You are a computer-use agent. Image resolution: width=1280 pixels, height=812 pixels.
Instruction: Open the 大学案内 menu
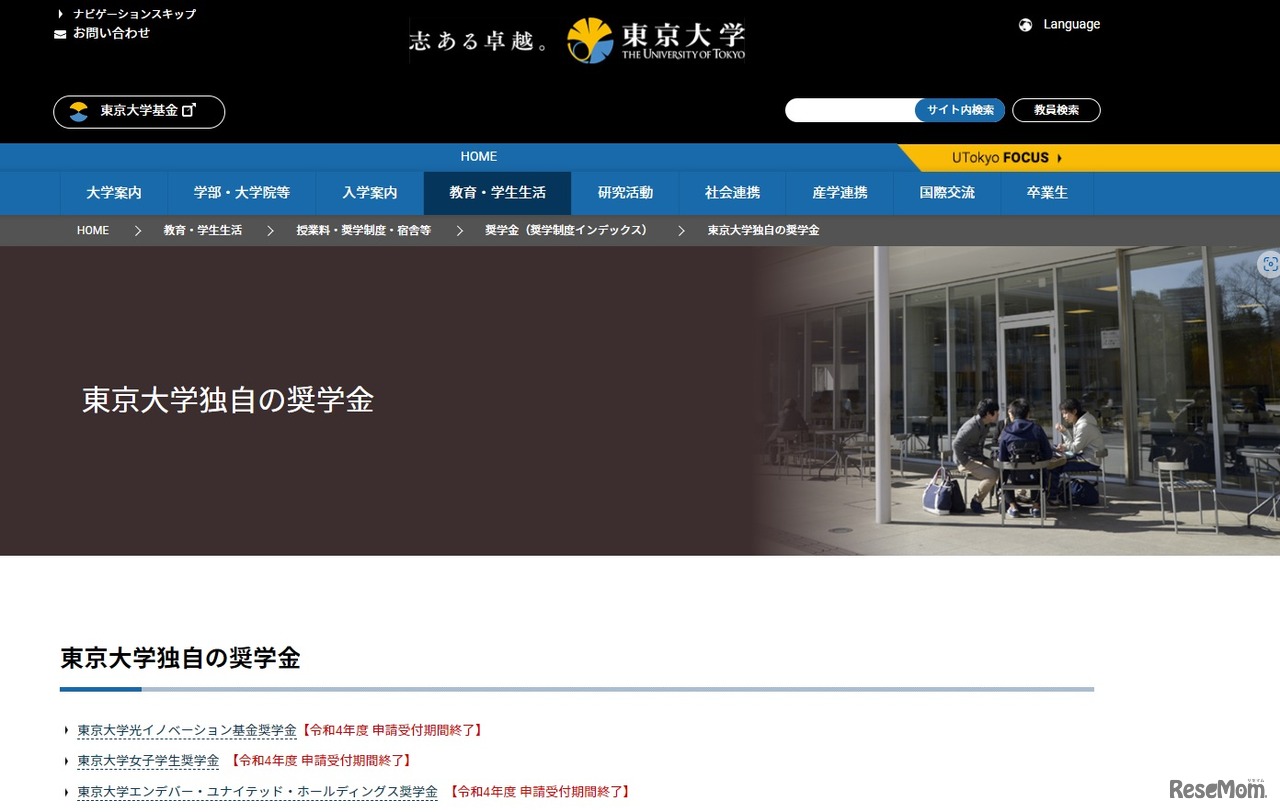tap(114, 193)
